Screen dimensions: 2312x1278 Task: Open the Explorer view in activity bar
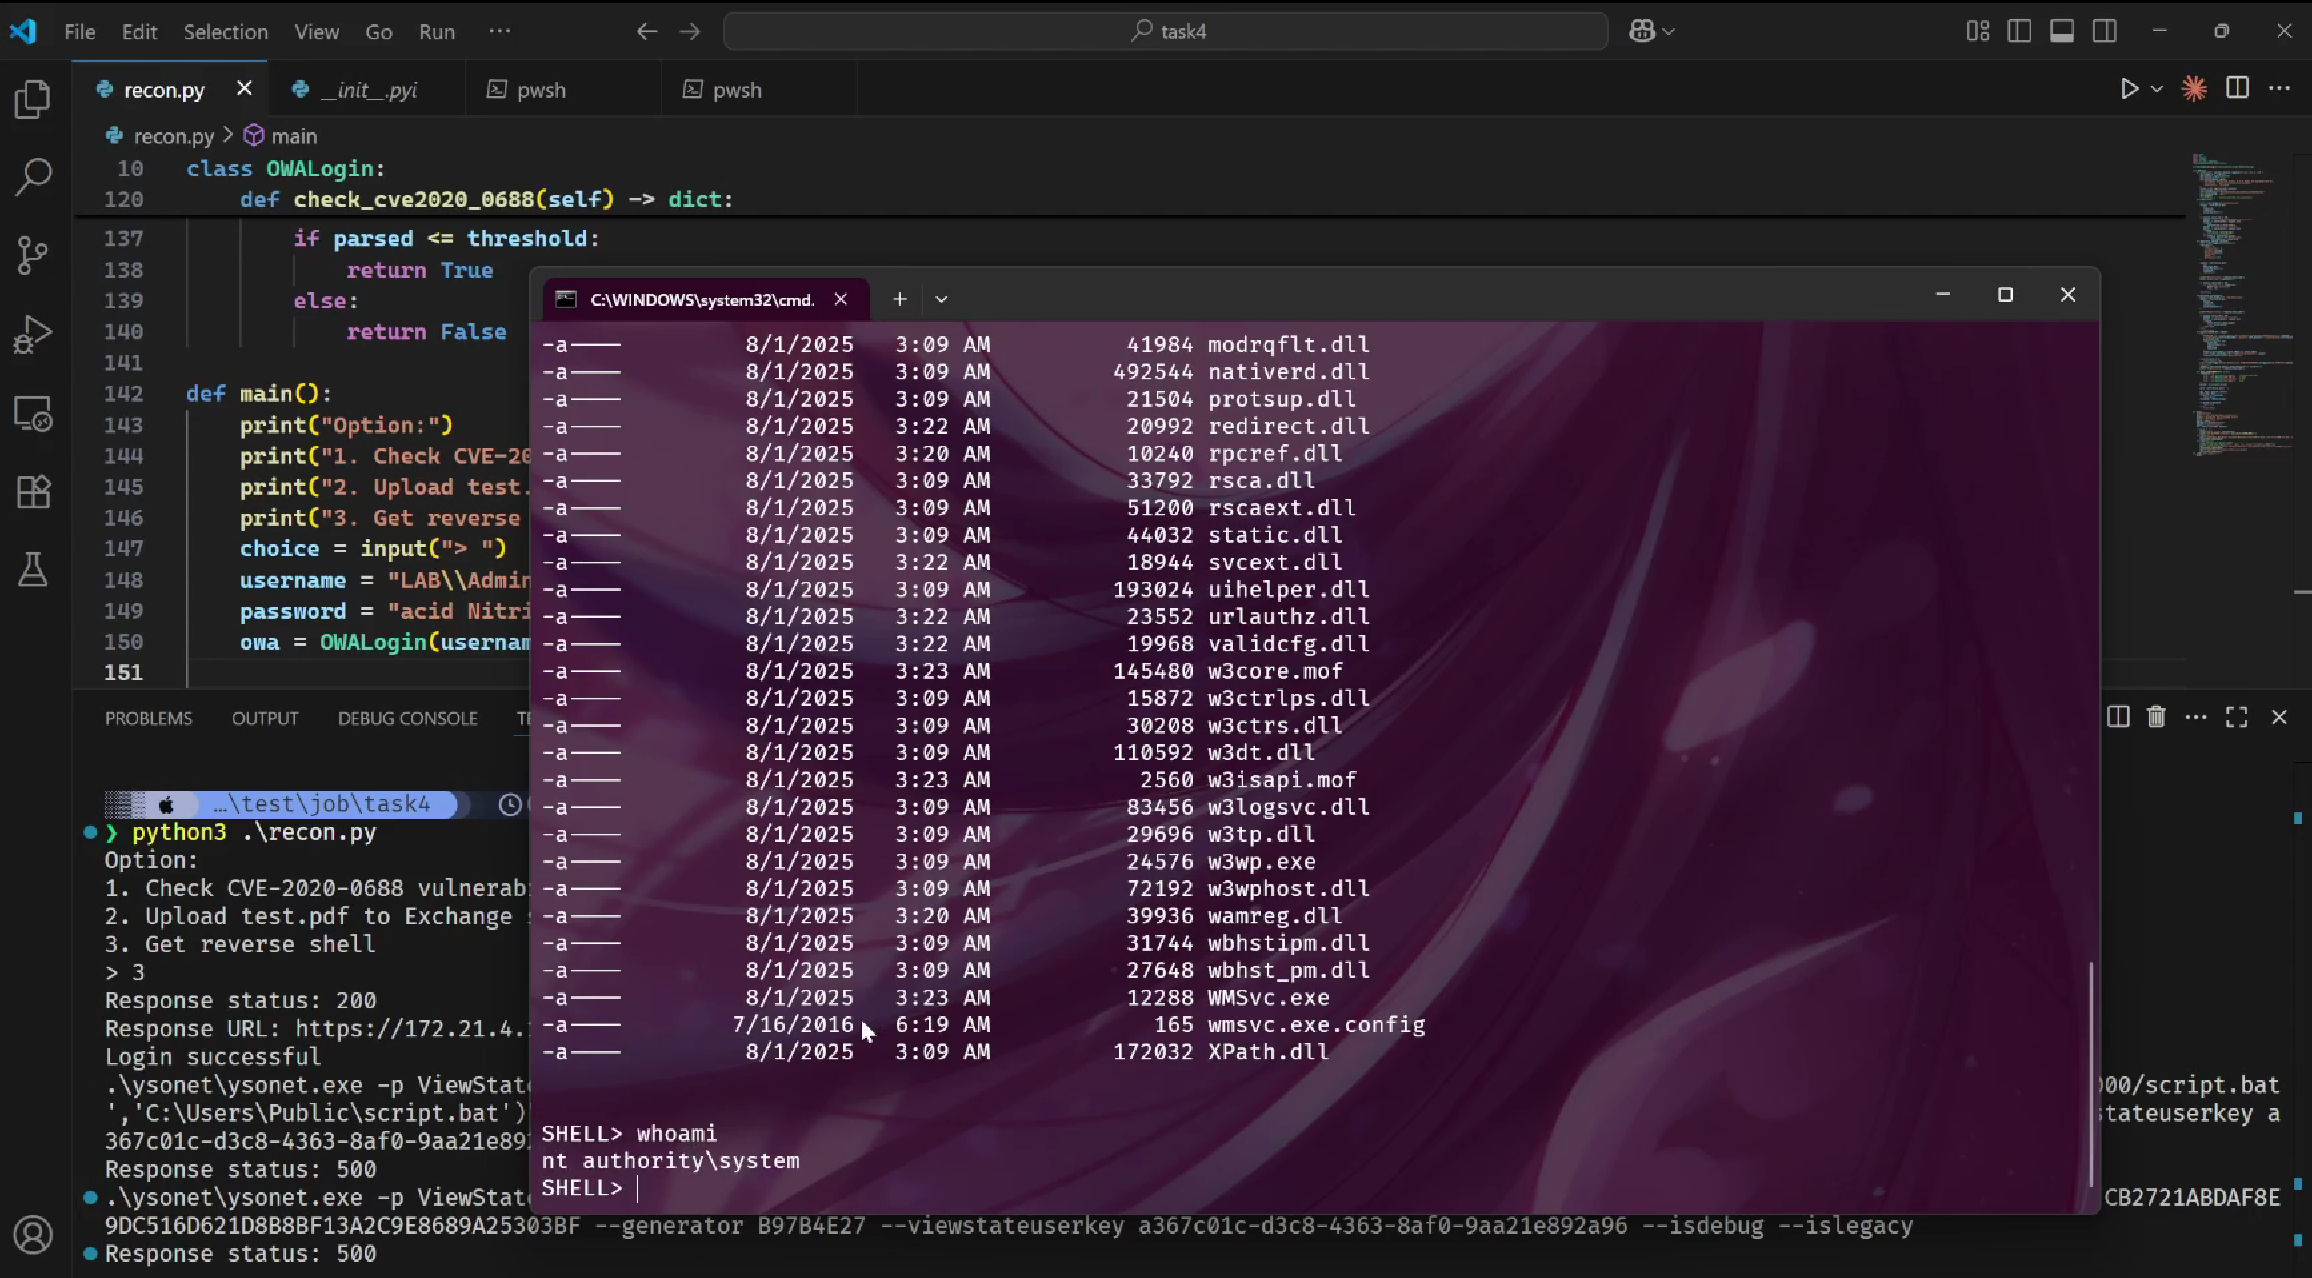pos(33,99)
